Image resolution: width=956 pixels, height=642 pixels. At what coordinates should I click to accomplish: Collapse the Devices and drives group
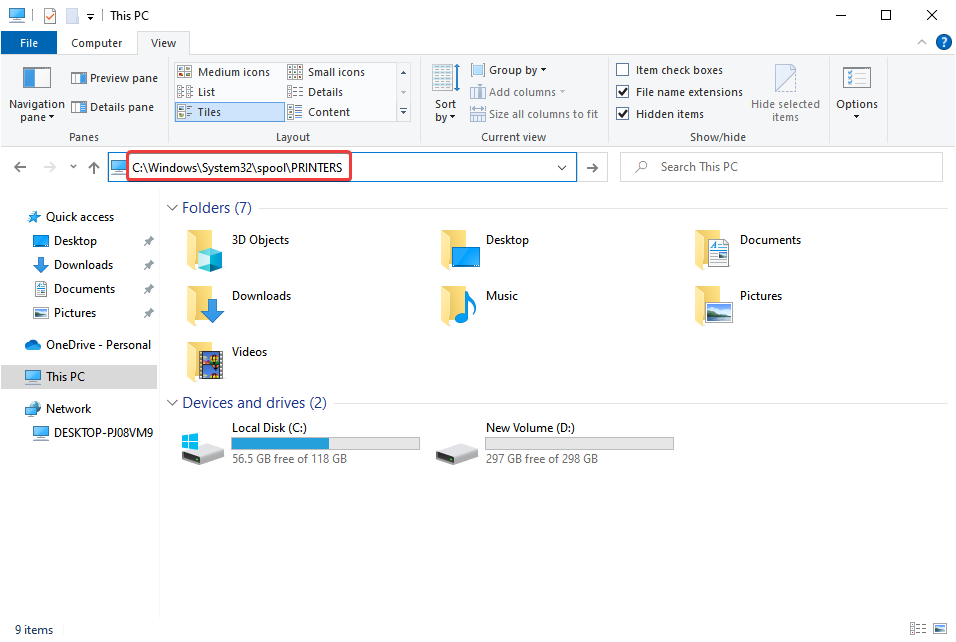click(172, 403)
